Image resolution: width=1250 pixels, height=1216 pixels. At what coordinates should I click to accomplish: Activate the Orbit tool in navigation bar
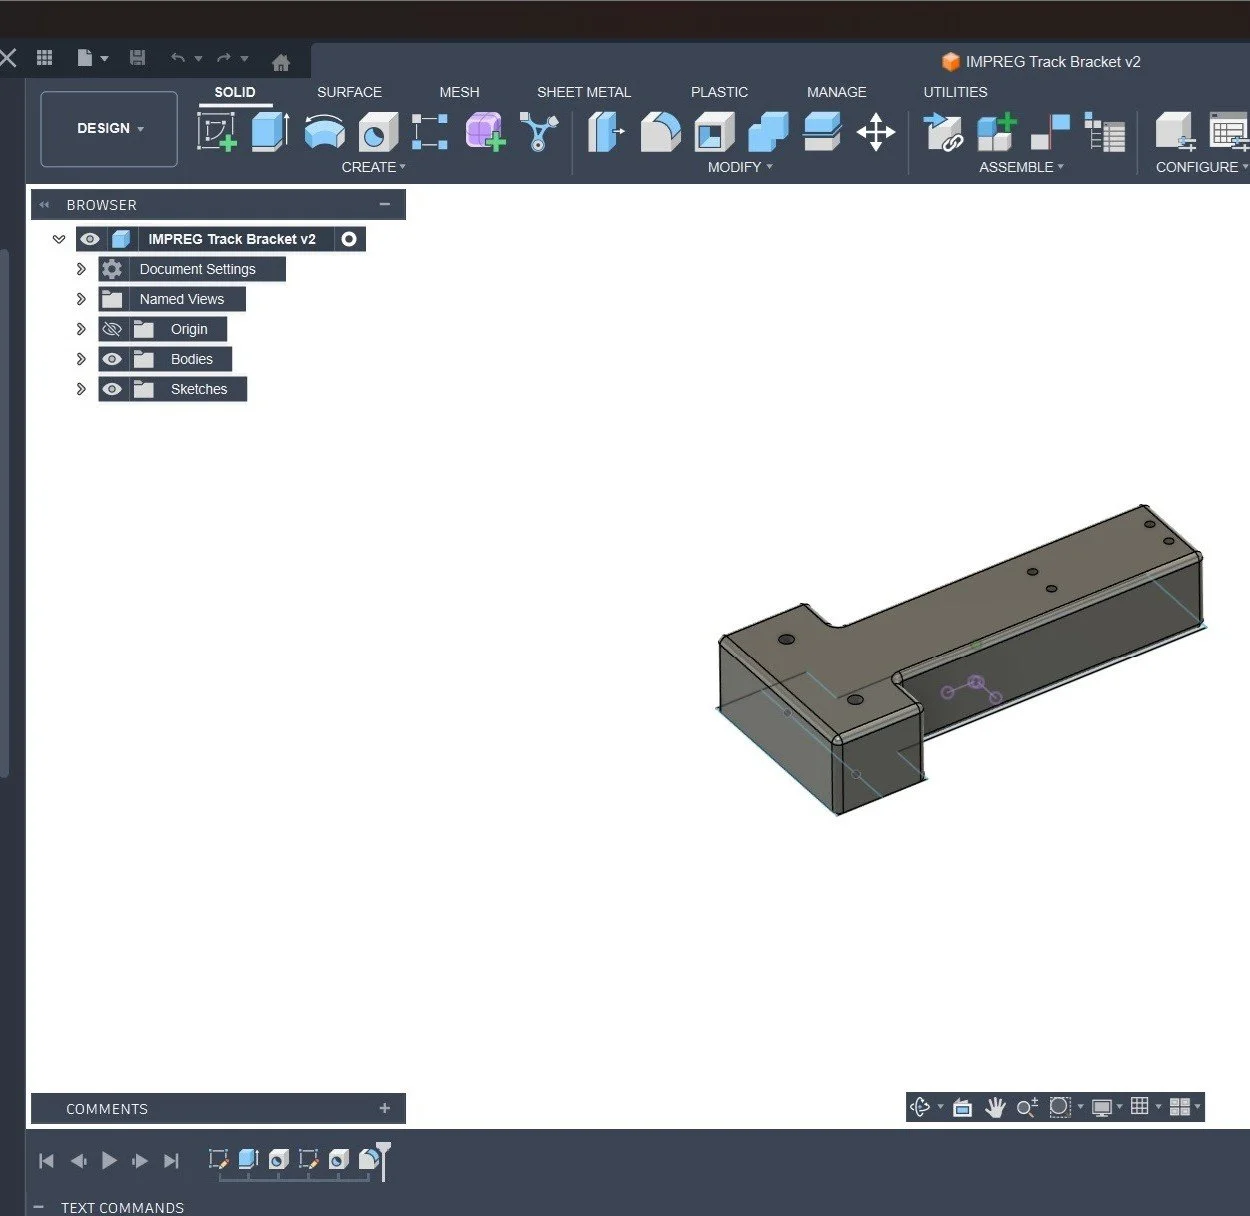click(920, 1107)
